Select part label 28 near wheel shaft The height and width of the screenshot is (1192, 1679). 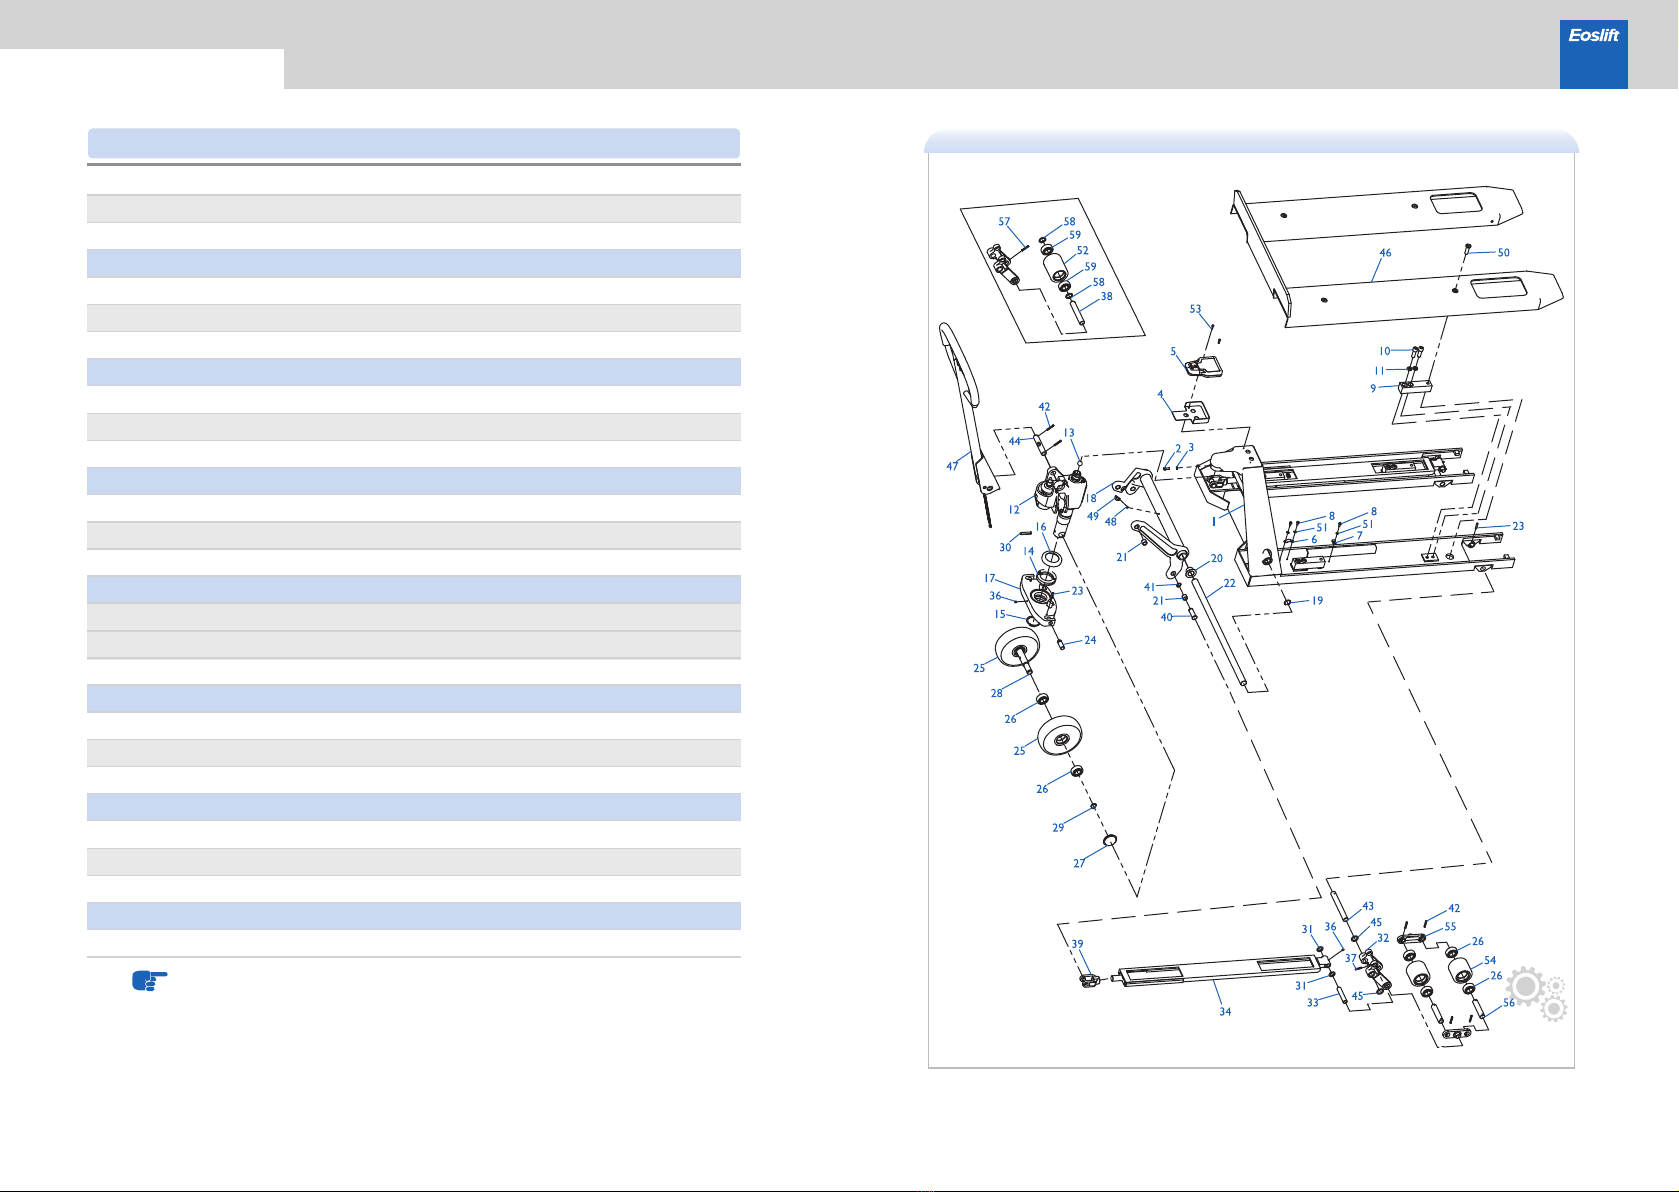pyautogui.click(x=996, y=693)
